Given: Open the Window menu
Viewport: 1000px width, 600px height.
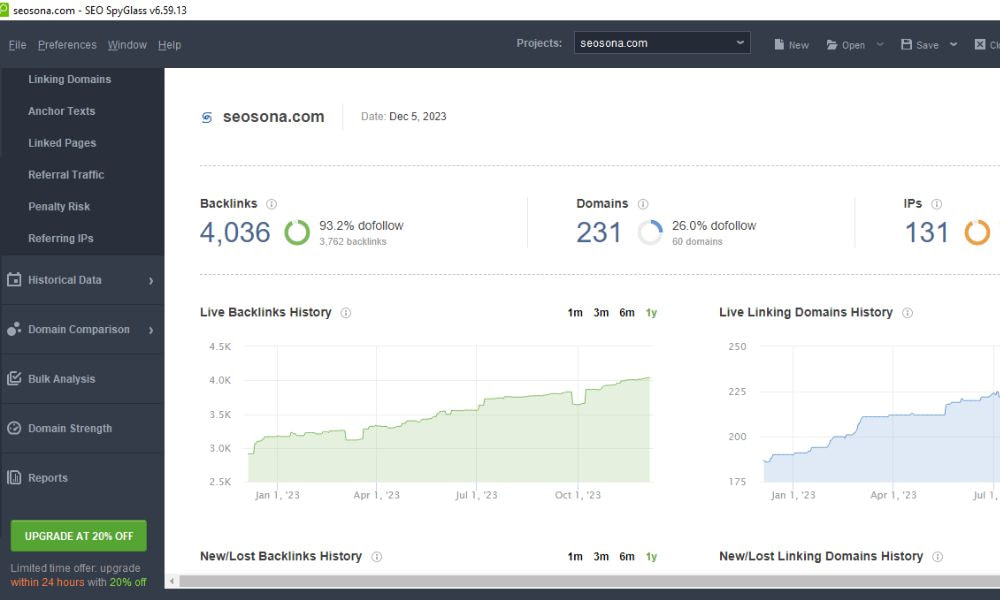Looking at the screenshot, I should tap(127, 45).
